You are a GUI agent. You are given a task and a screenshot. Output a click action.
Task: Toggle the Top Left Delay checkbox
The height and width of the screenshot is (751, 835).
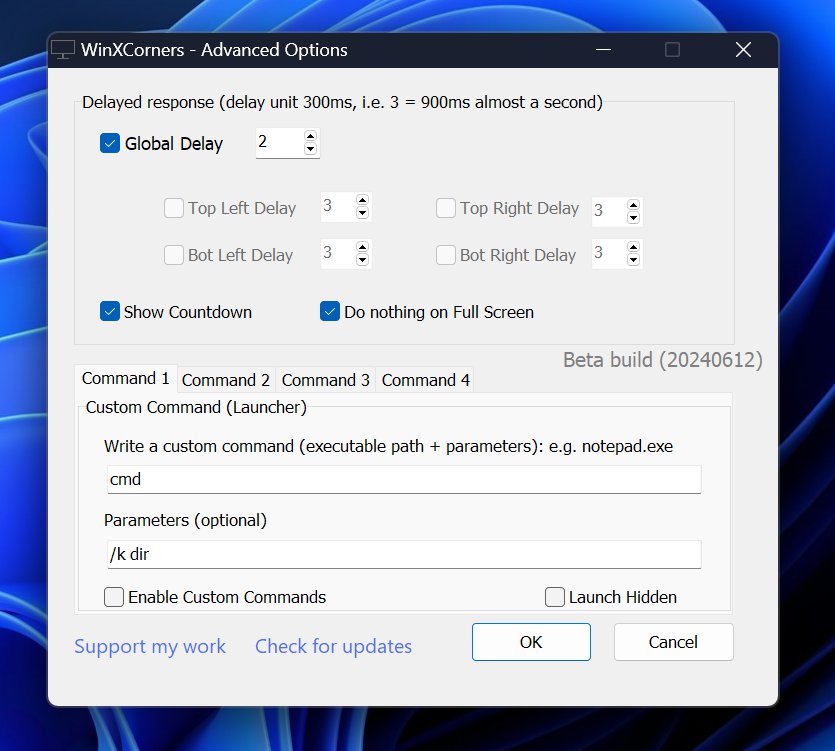174,208
